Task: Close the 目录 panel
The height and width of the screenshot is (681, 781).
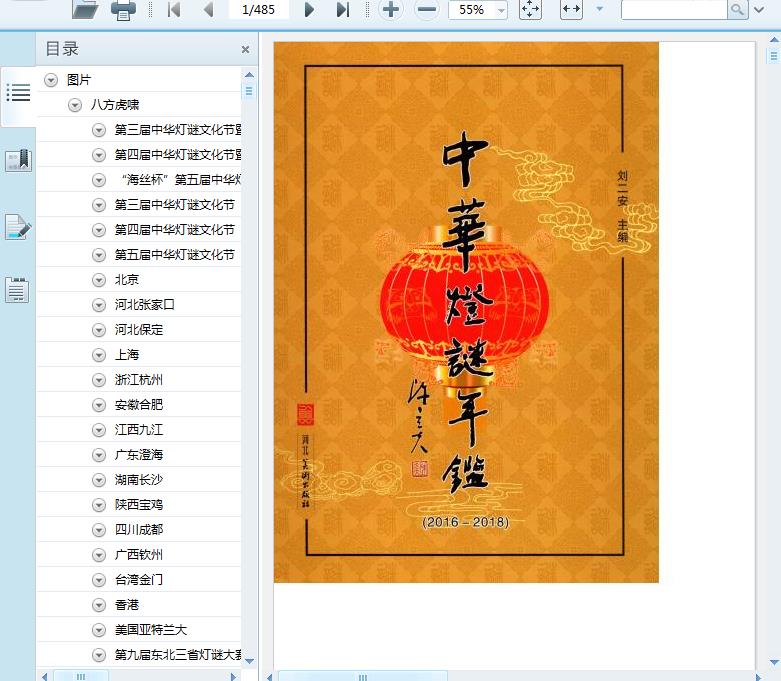Action: click(x=245, y=49)
